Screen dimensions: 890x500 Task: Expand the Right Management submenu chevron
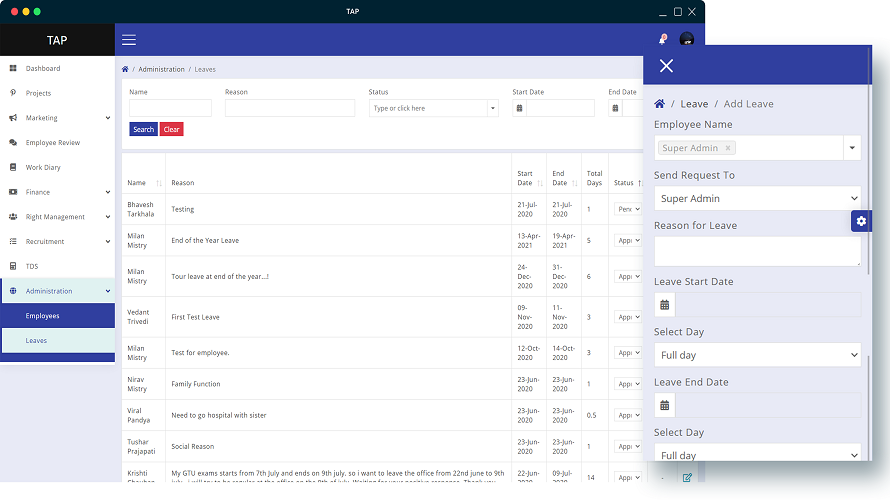click(x=108, y=217)
